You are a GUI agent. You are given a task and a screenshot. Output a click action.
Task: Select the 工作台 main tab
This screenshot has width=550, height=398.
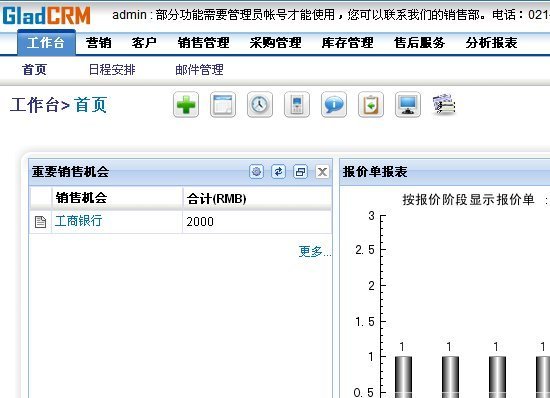(x=46, y=43)
